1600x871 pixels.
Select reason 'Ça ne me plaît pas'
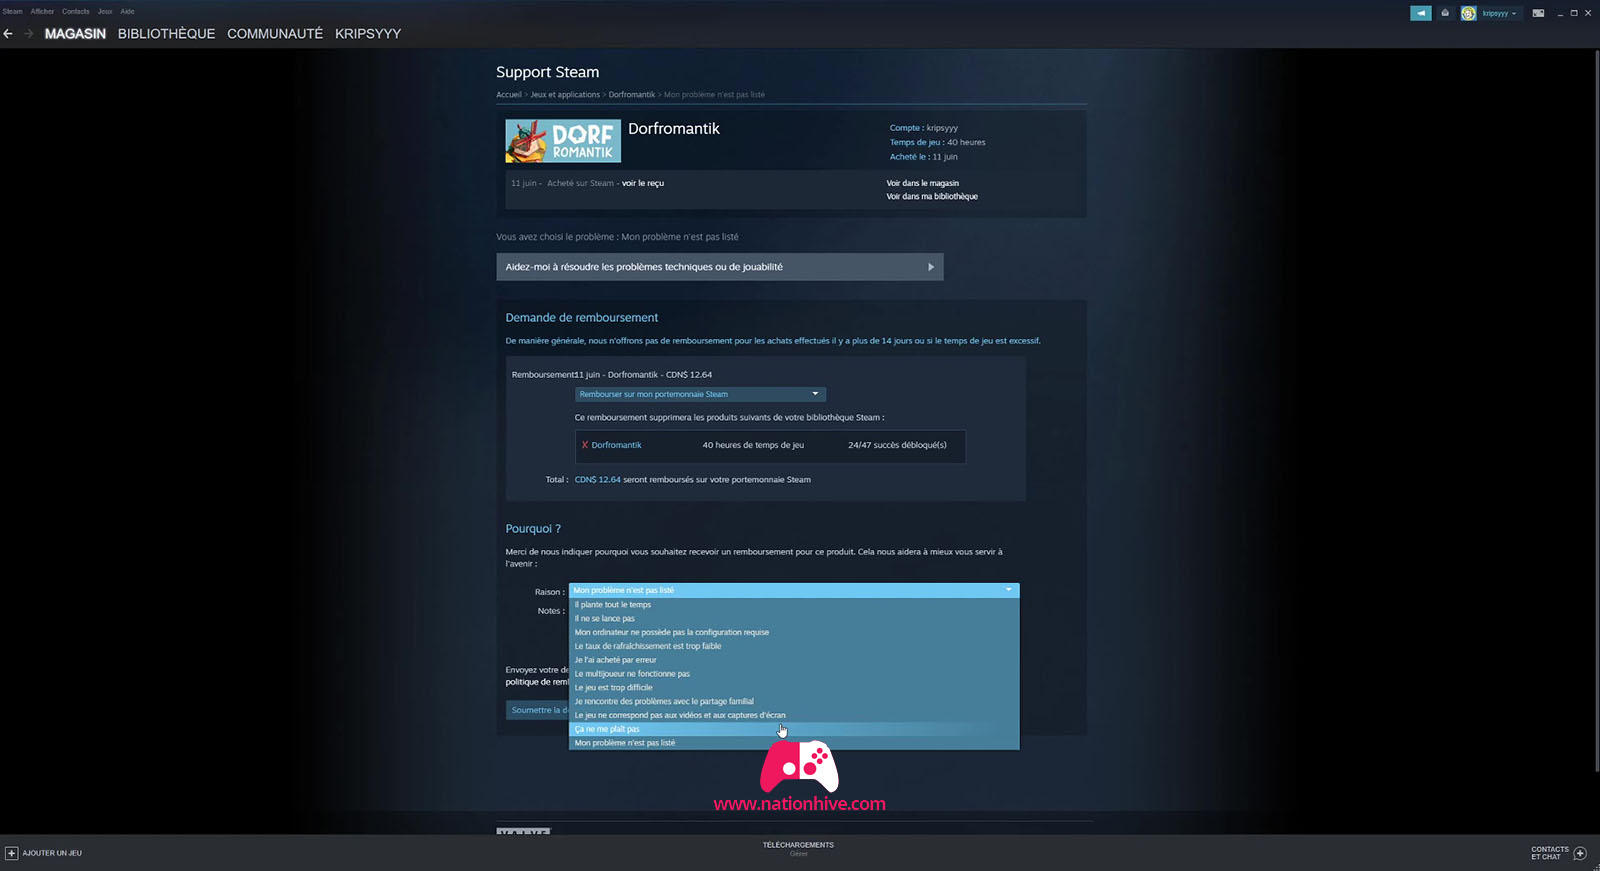click(794, 729)
